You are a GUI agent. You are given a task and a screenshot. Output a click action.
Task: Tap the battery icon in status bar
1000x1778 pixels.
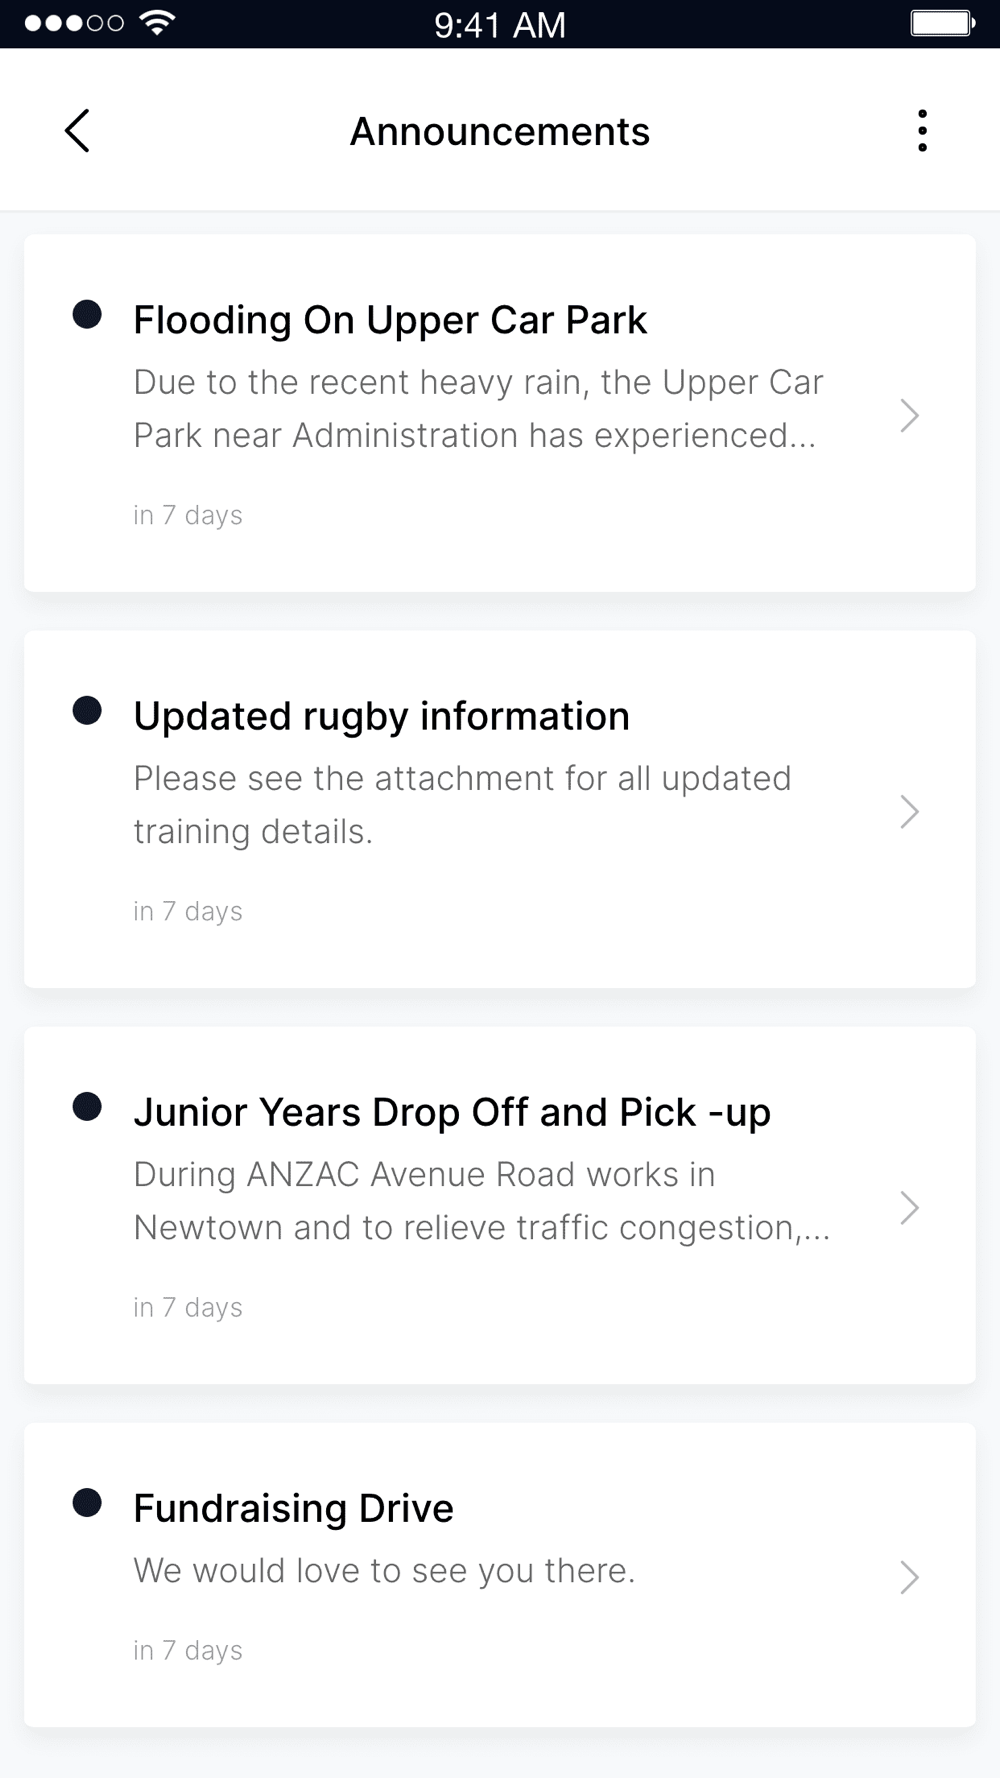[942, 23]
